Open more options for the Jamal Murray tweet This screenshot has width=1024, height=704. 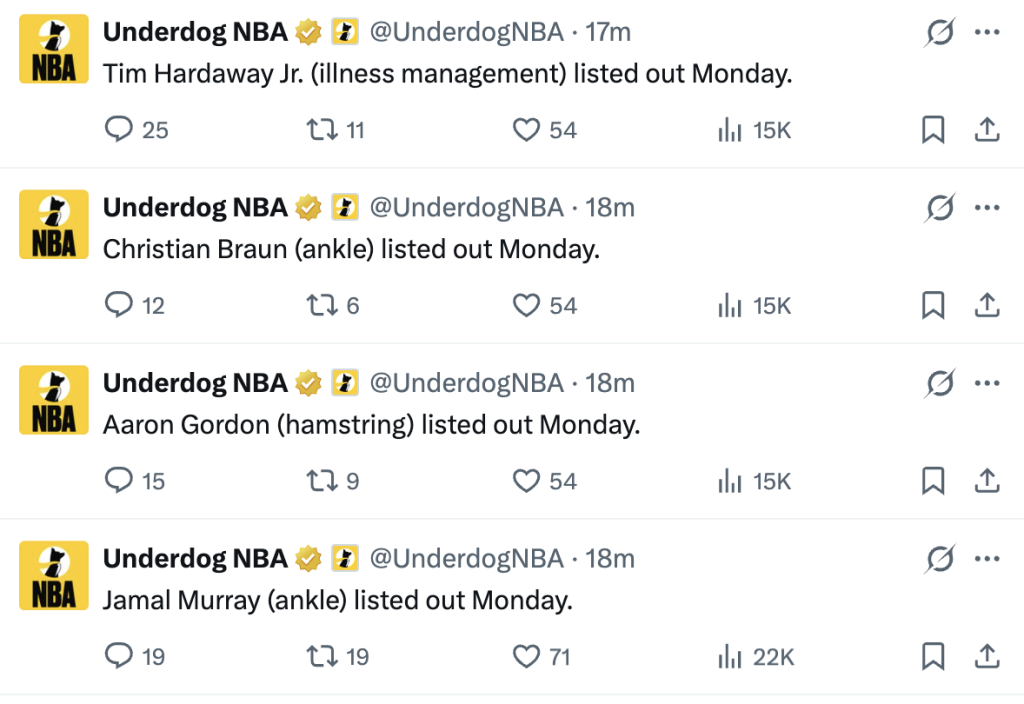click(988, 558)
